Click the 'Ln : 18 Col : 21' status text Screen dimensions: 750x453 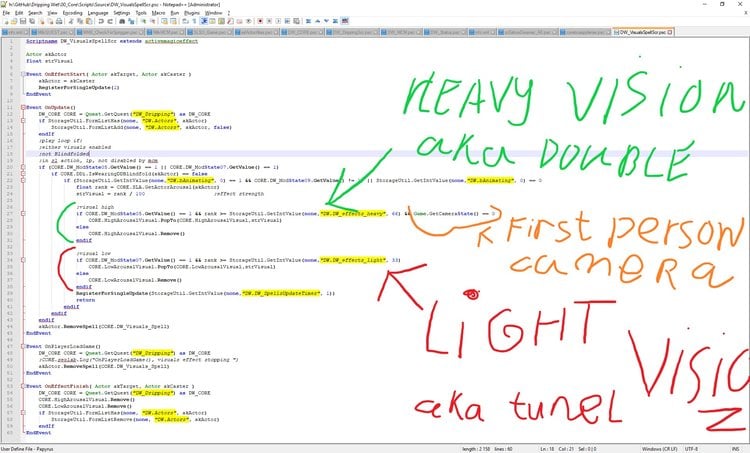click(557, 449)
